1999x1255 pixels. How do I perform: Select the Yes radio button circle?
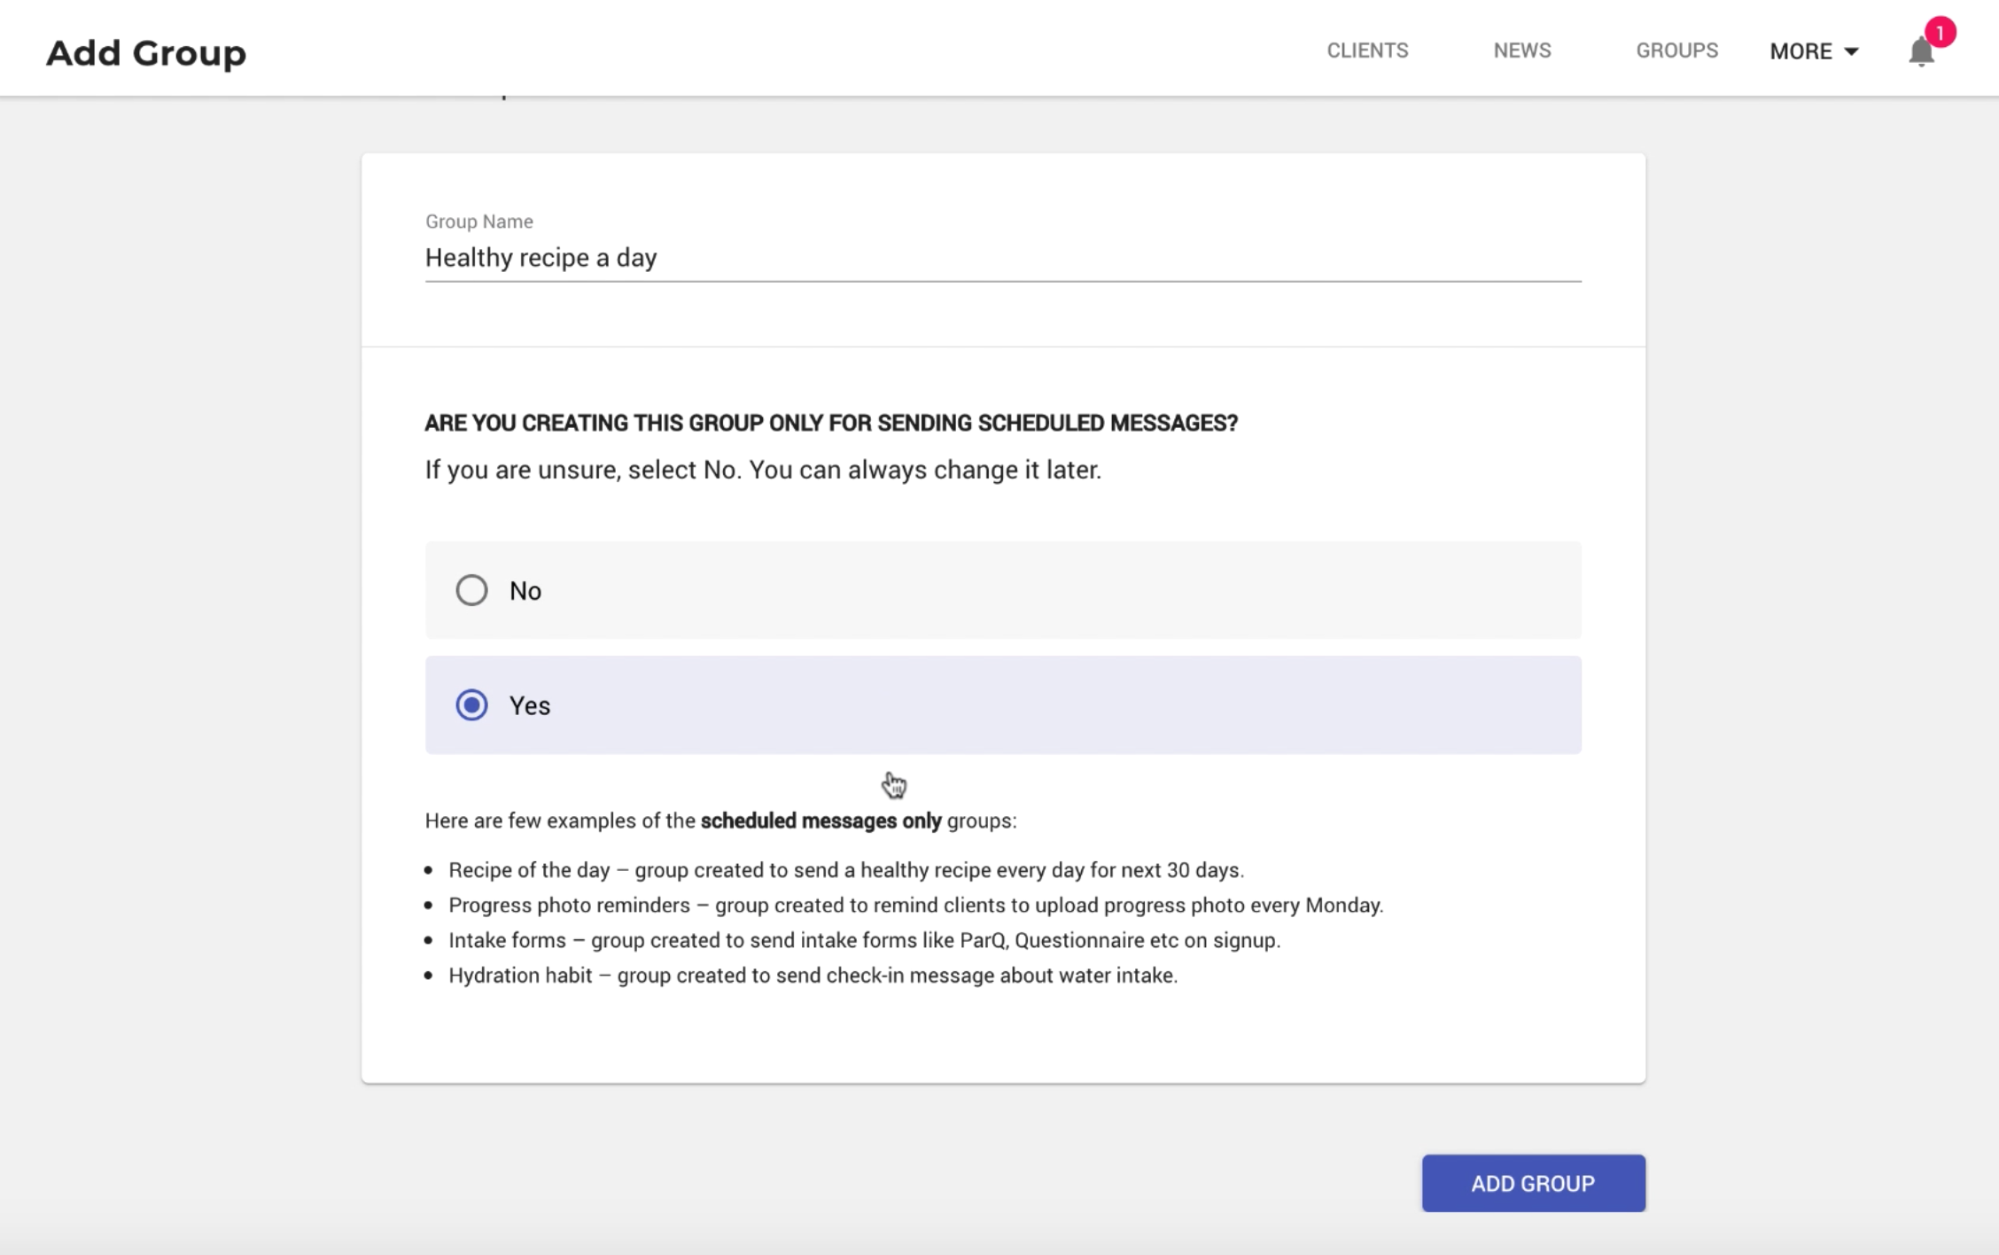[x=471, y=705]
